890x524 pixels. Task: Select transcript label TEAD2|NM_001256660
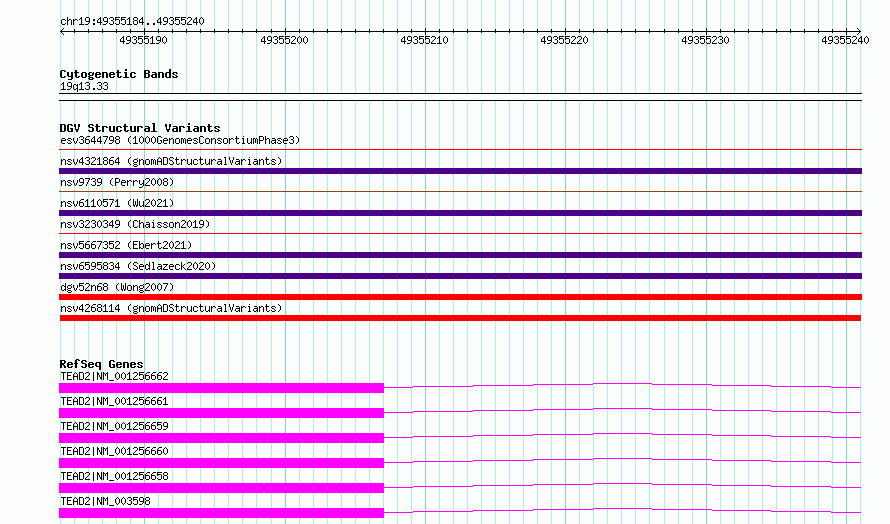(x=114, y=451)
